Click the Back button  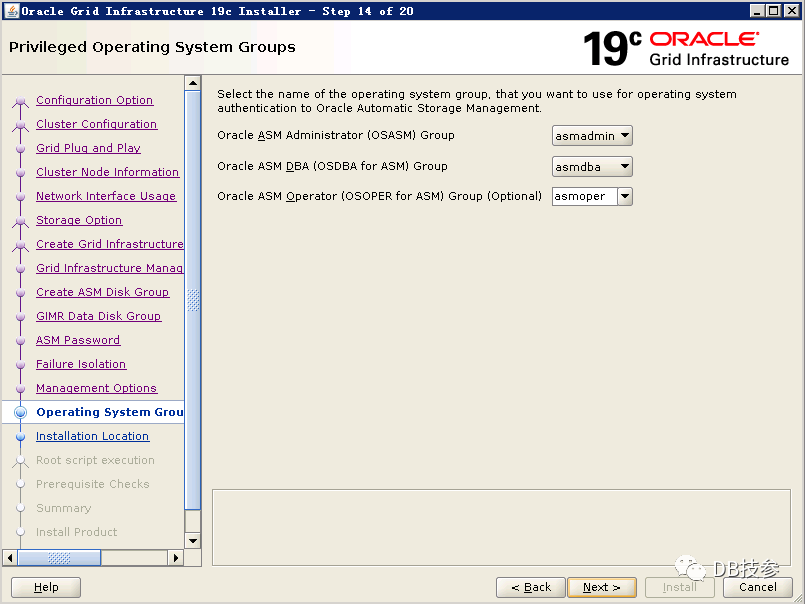[x=531, y=587]
